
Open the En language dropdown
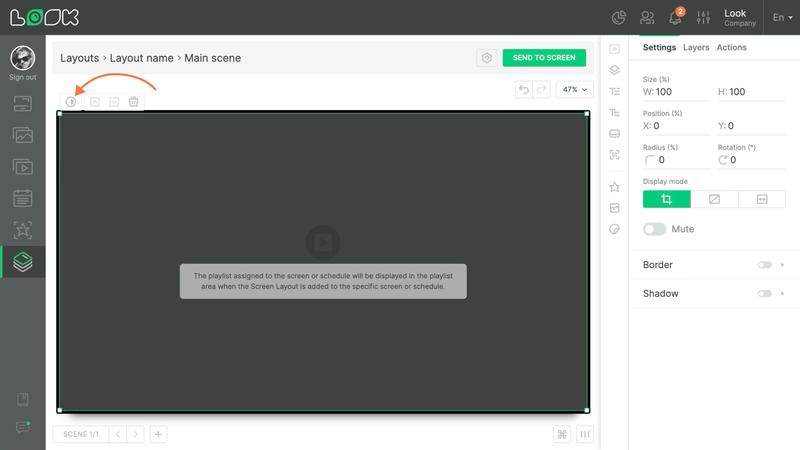click(x=782, y=17)
